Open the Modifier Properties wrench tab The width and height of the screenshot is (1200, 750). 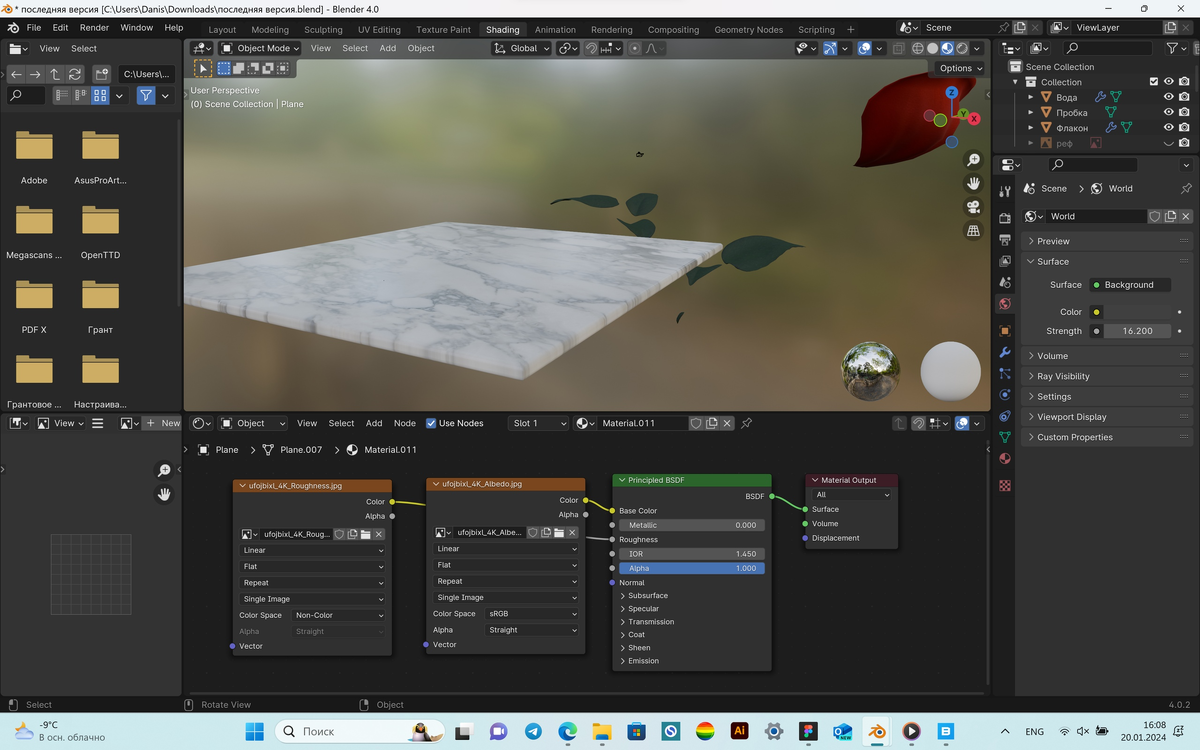(x=1005, y=353)
